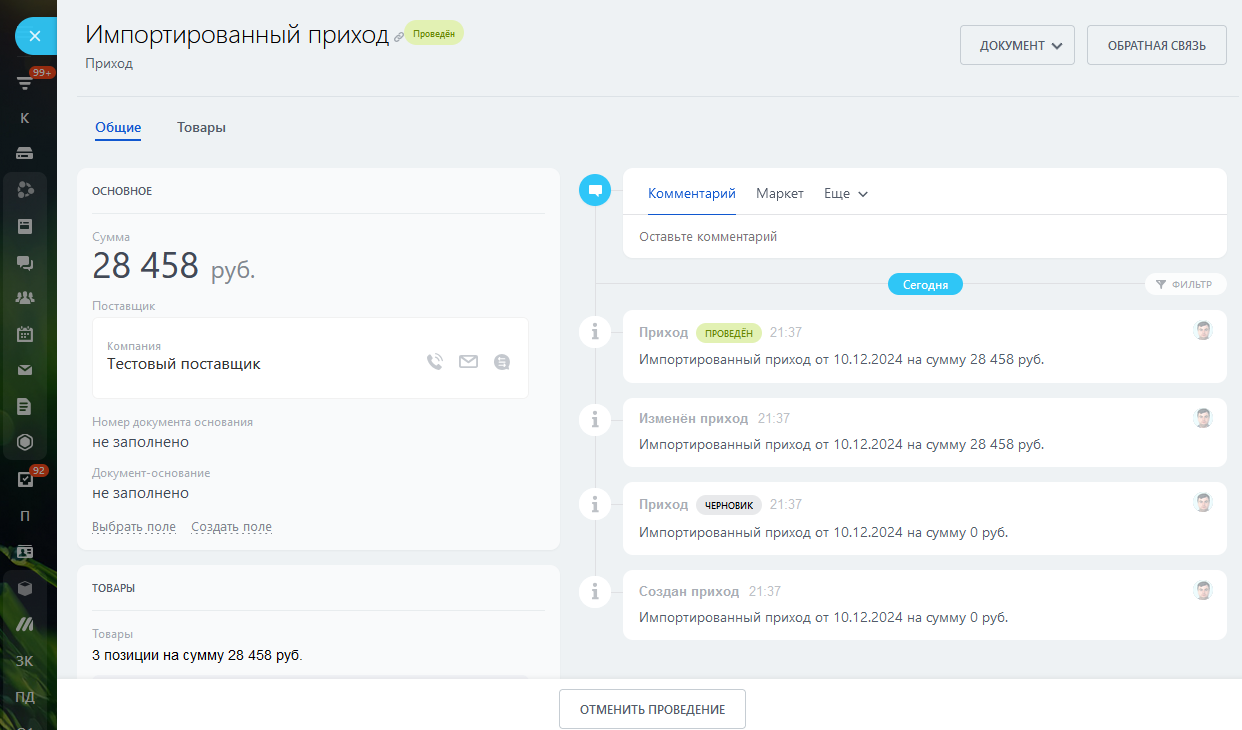The height and width of the screenshot is (730, 1242).
Task: Open the funnel icon with 99+ badge
Action: [x=26, y=83]
